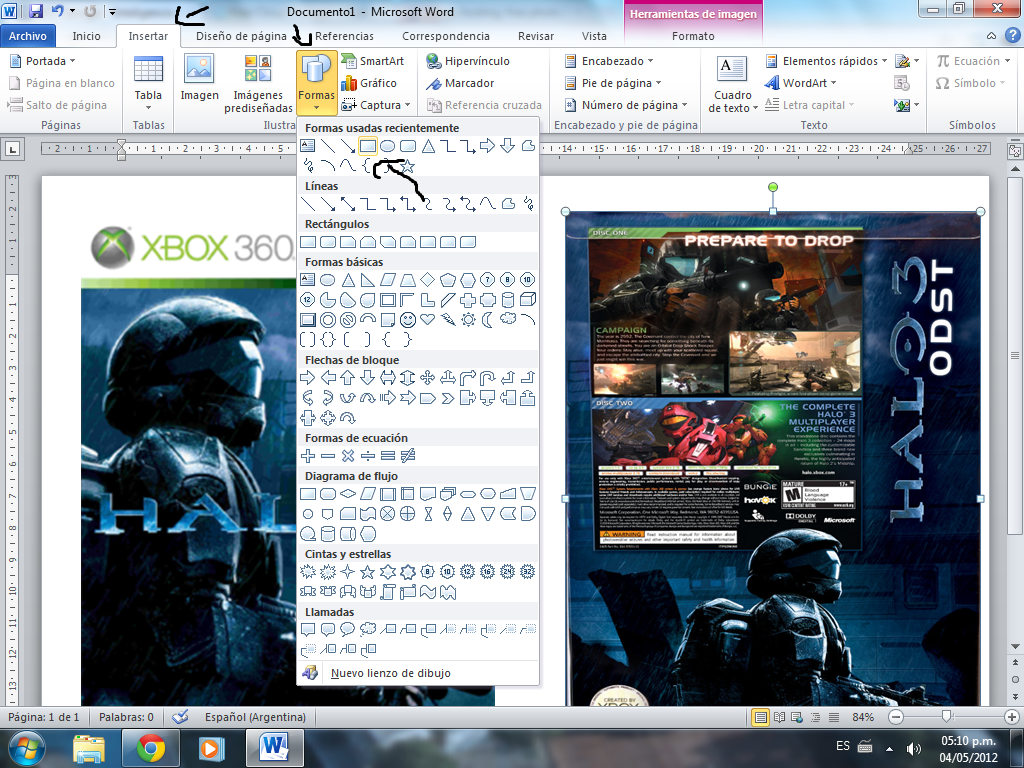Choose the heart shape in Formas básicas
The image size is (1024, 768).
pyautogui.click(x=428, y=320)
